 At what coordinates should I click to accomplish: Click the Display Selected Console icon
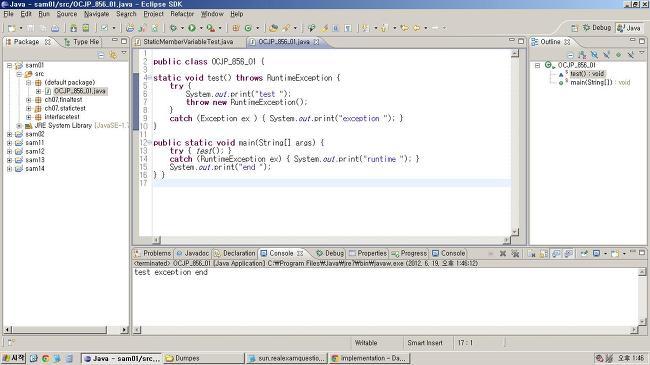click(596, 253)
